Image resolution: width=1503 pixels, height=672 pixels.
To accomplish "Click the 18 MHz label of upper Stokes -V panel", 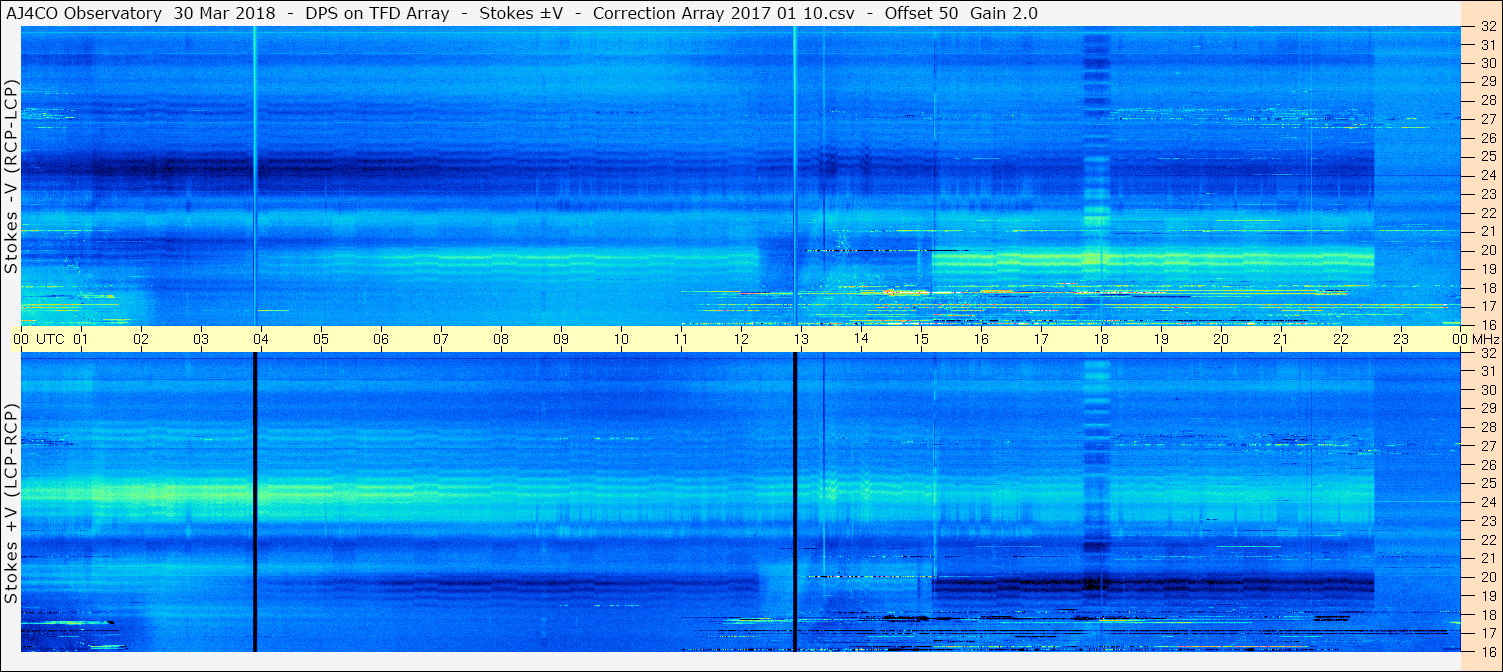I will pyautogui.click(x=1487, y=288).
